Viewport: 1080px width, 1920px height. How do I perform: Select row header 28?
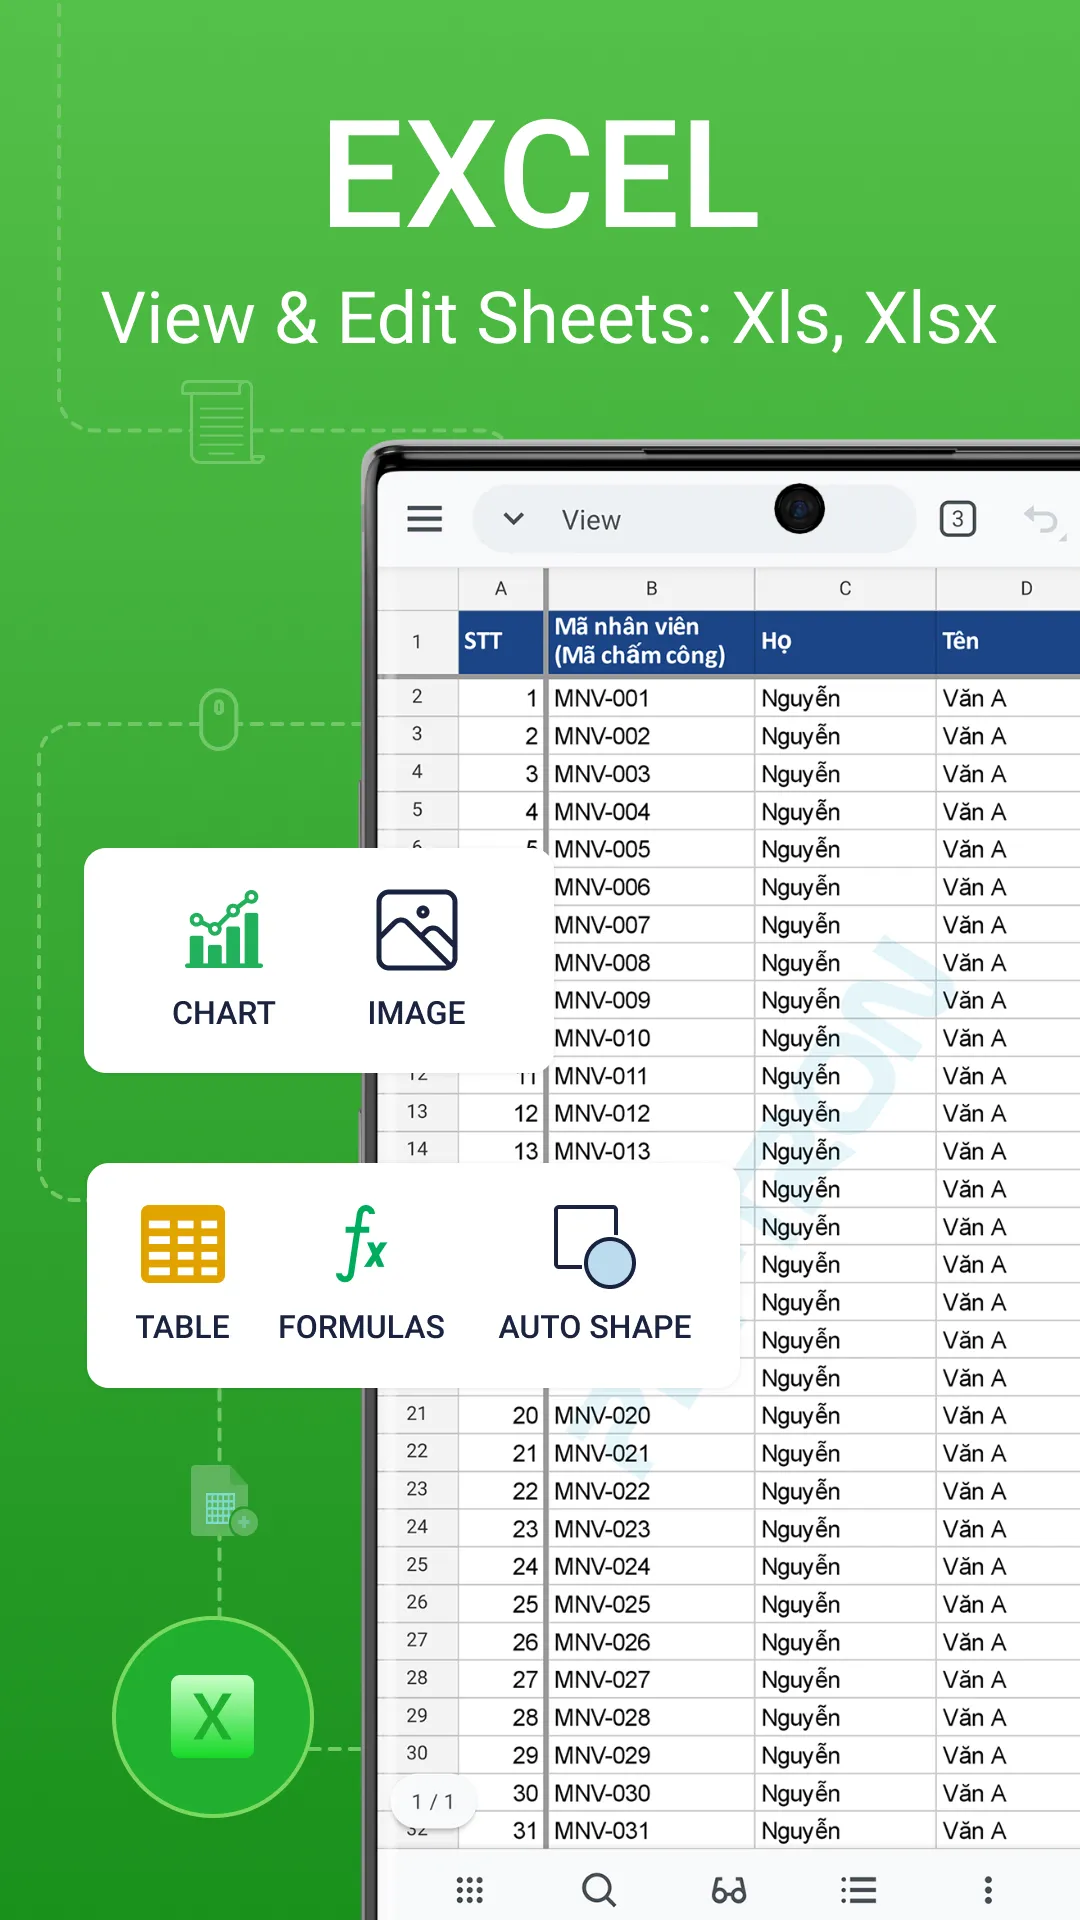(x=417, y=1678)
